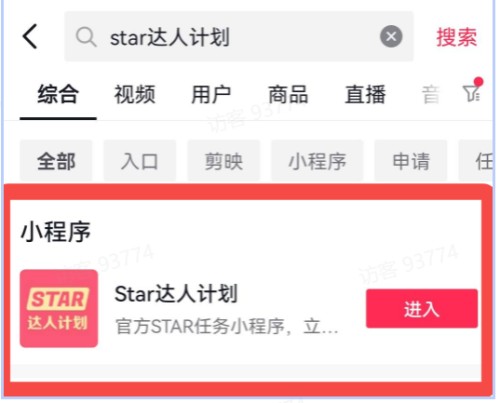
Task: Select the 入口 filter chip
Action: pyautogui.click(x=140, y=161)
